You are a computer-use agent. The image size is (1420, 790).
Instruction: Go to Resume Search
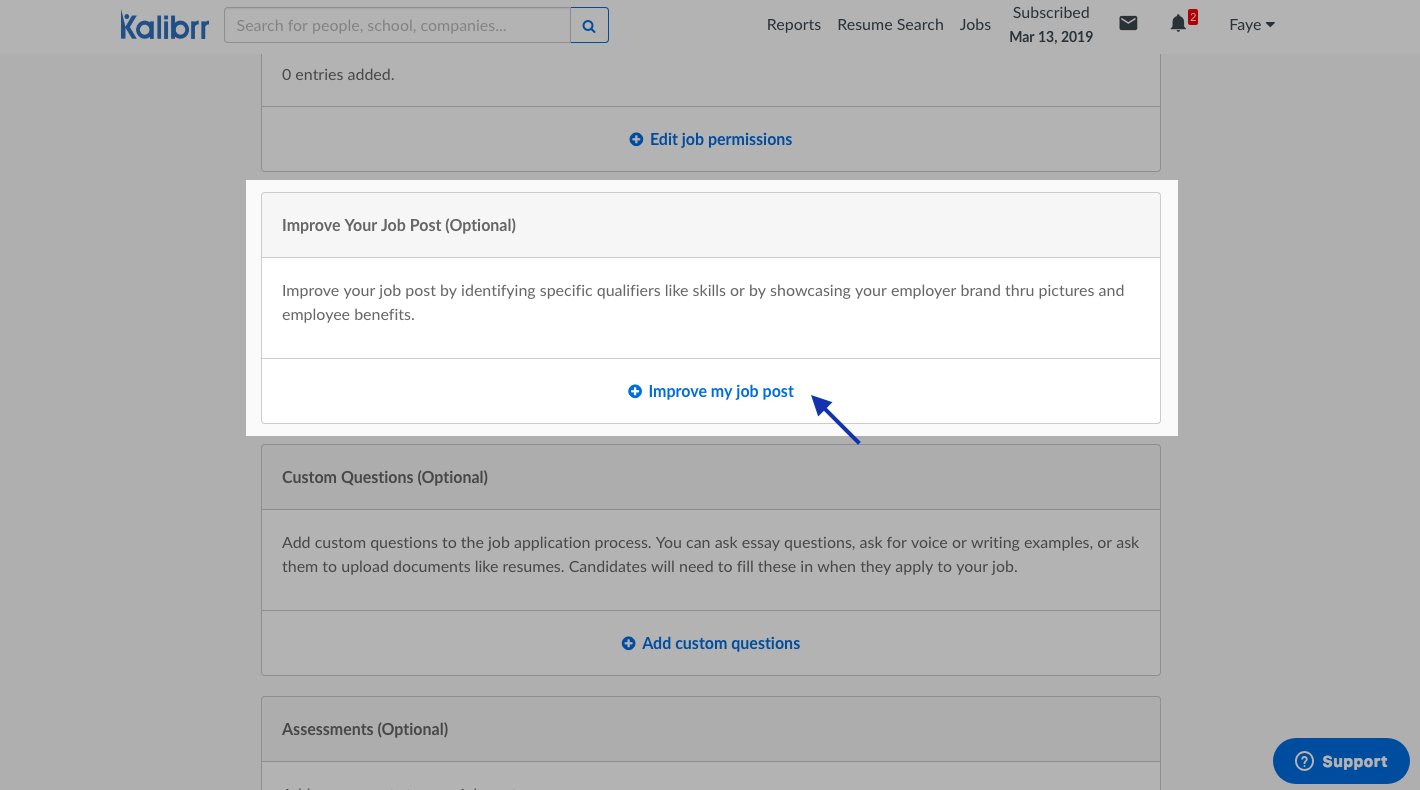(890, 25)
